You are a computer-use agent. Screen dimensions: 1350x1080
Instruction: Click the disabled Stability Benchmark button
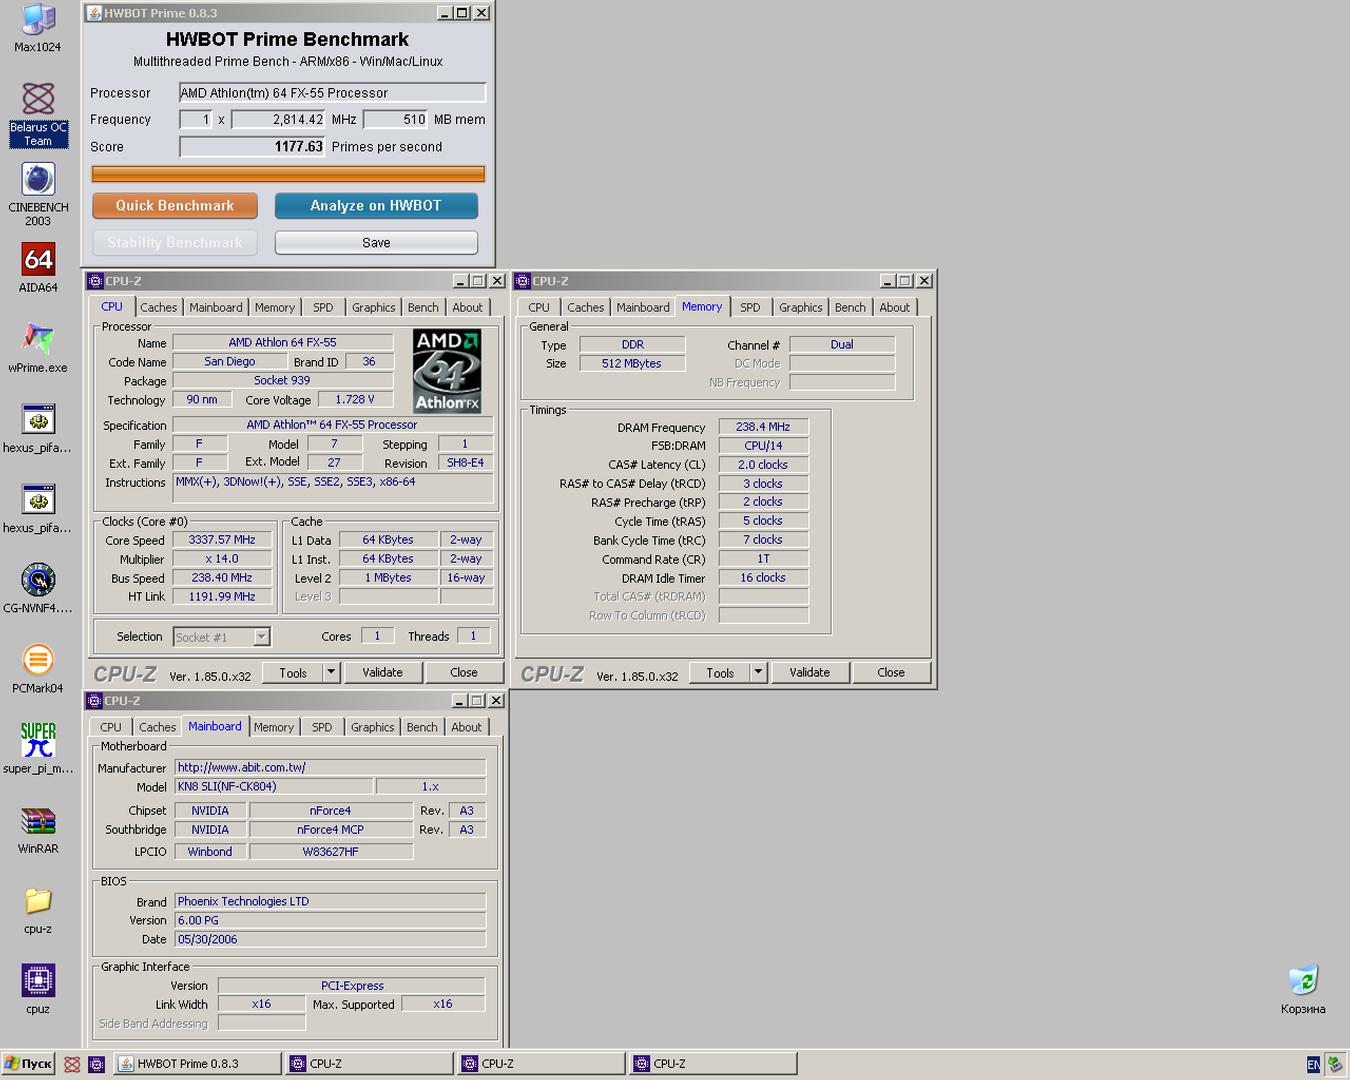(175, 243)
